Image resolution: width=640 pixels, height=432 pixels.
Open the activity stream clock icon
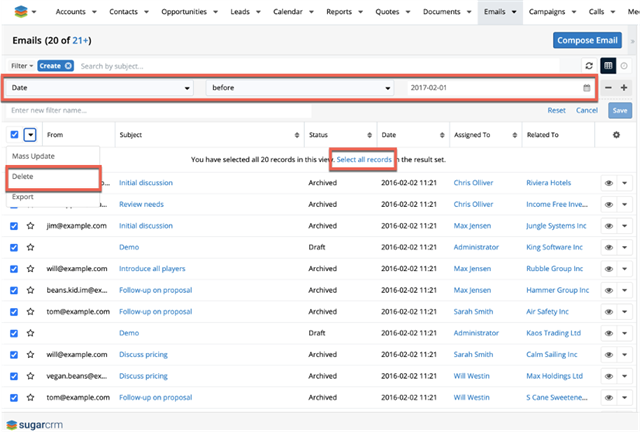(625, 66)
